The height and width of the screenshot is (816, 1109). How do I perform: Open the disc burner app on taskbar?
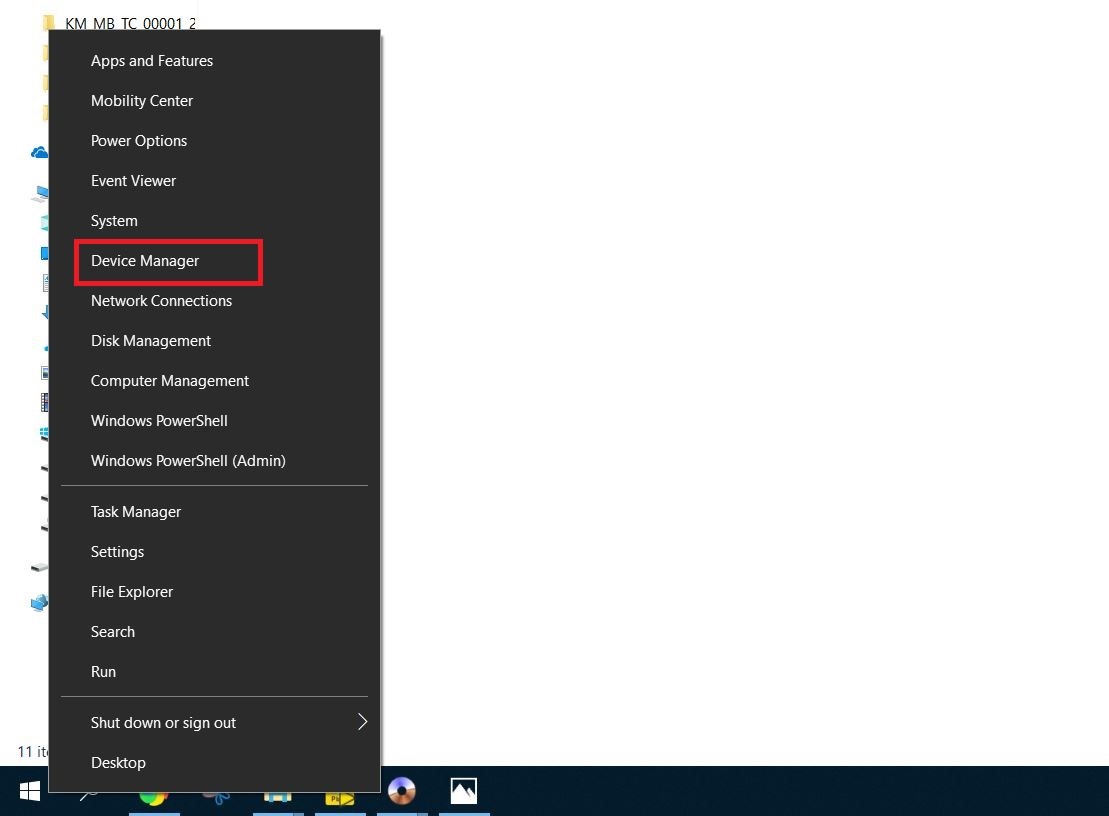pyautogui.click(x=402, y=791)
